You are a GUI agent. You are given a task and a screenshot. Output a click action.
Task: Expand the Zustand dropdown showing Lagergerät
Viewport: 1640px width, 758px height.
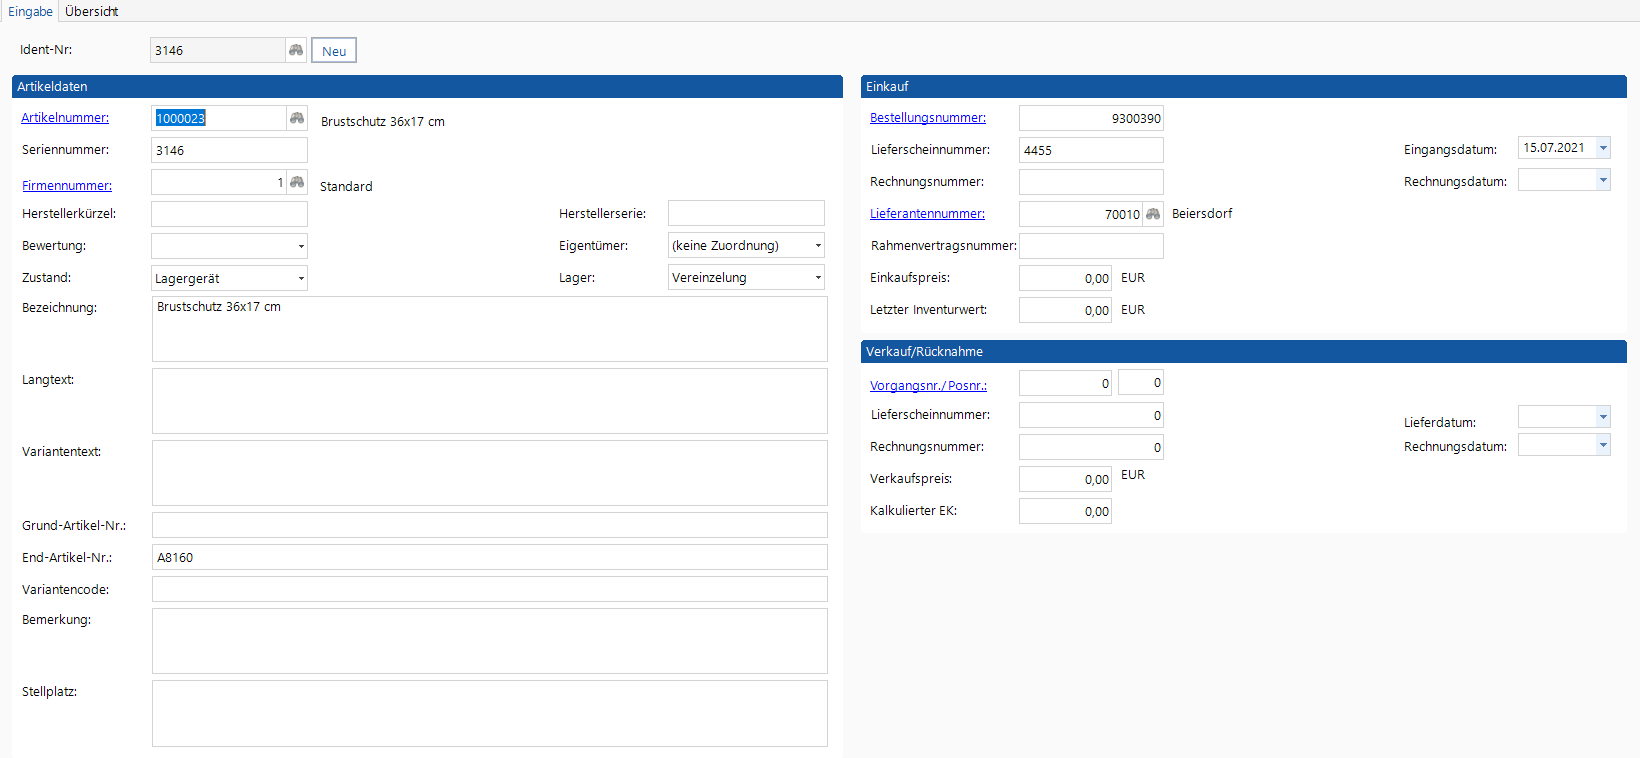[x=300, y=278]
